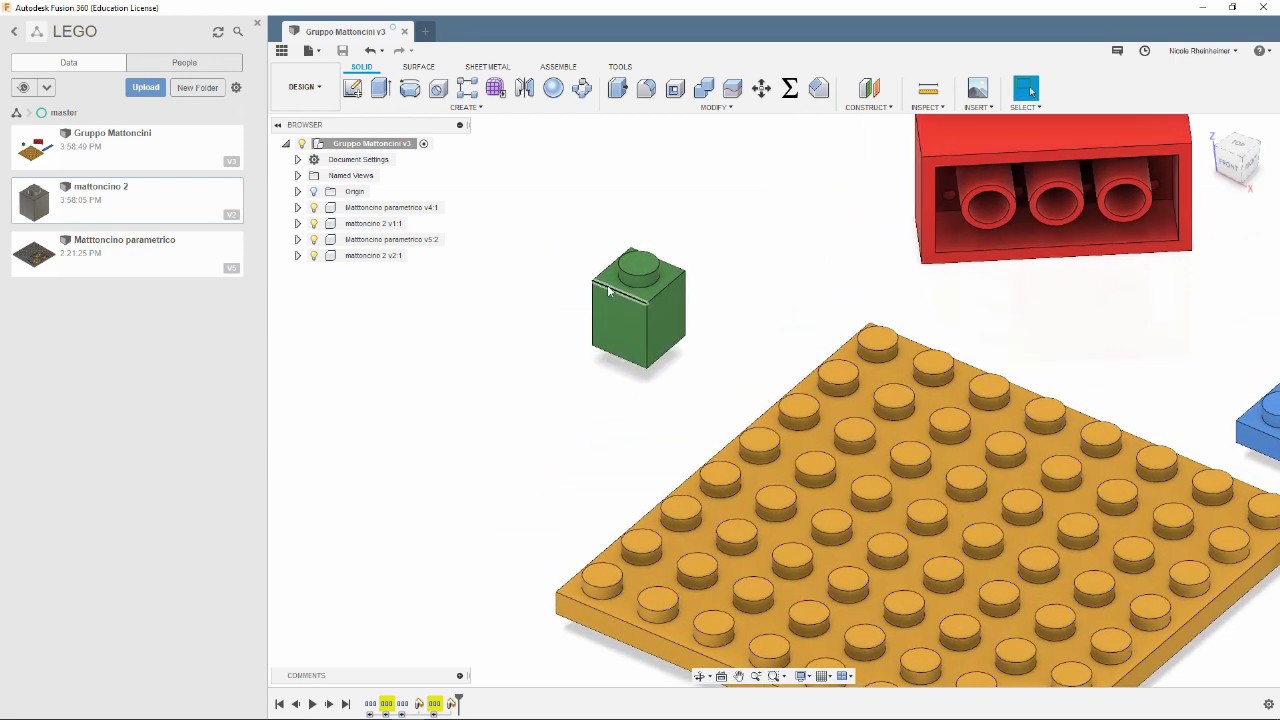The image size is (1280, 720).
Task: Click the ViewCube navigation cube
Action: (x=1238, y=157)
